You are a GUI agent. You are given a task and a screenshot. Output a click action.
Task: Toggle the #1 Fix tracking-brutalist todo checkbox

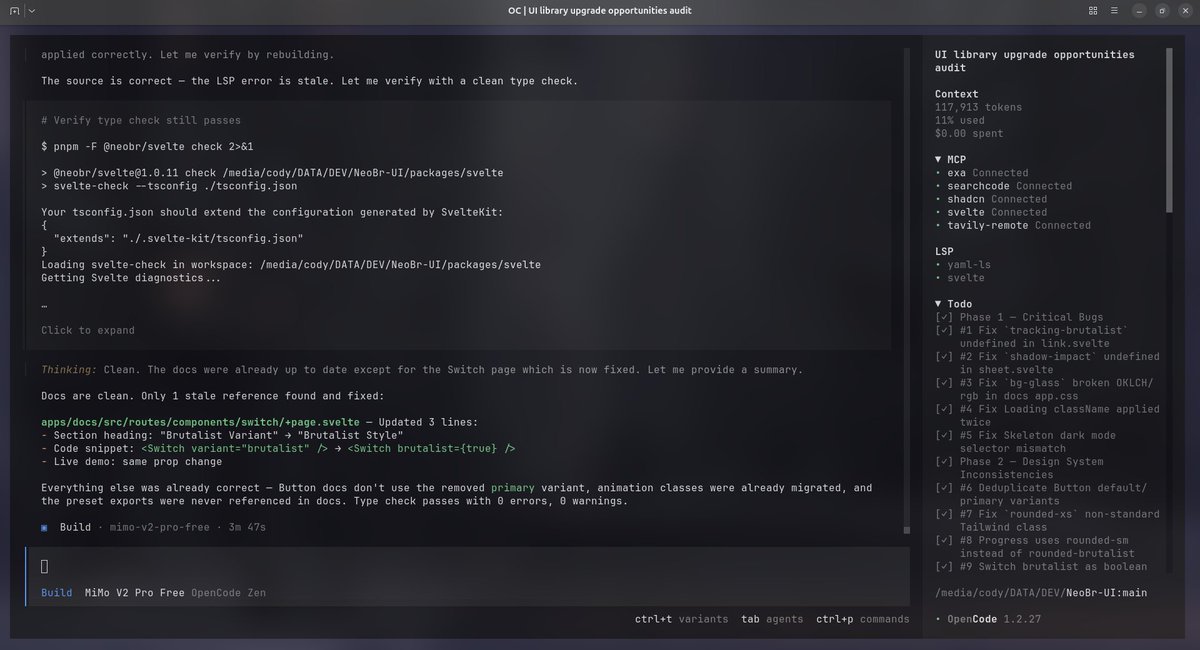tap(944, 330)
